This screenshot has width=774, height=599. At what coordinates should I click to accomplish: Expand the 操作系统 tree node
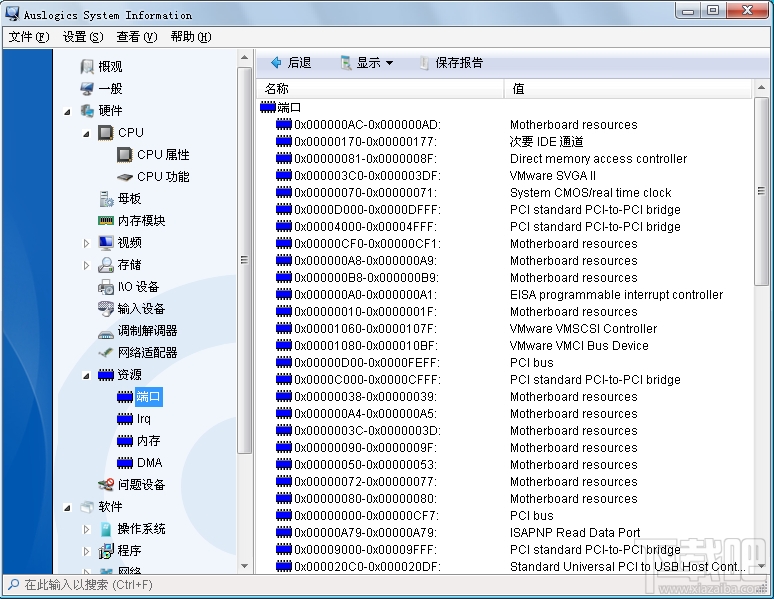tap(86, 529)
